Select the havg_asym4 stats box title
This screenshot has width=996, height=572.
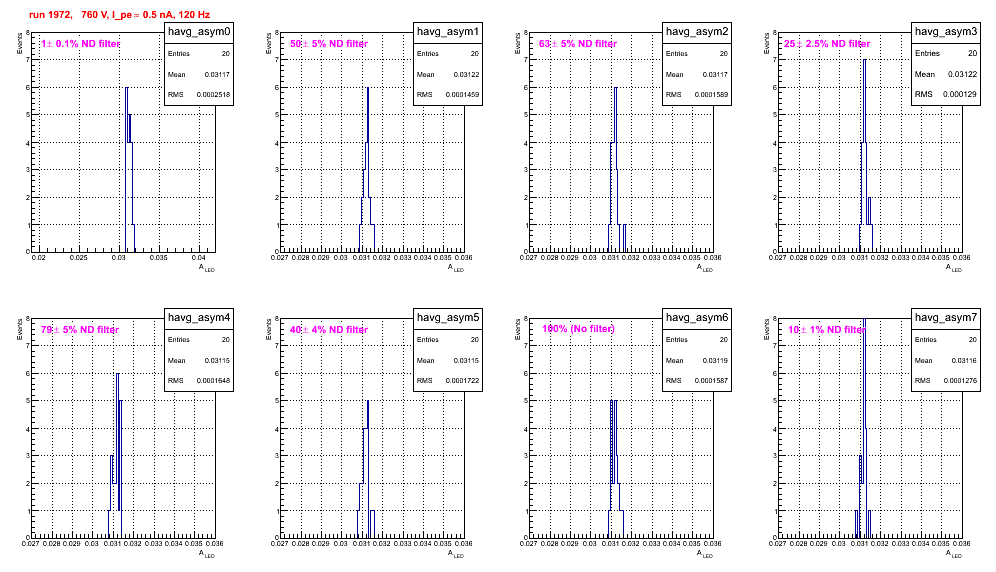click(199, 317)
